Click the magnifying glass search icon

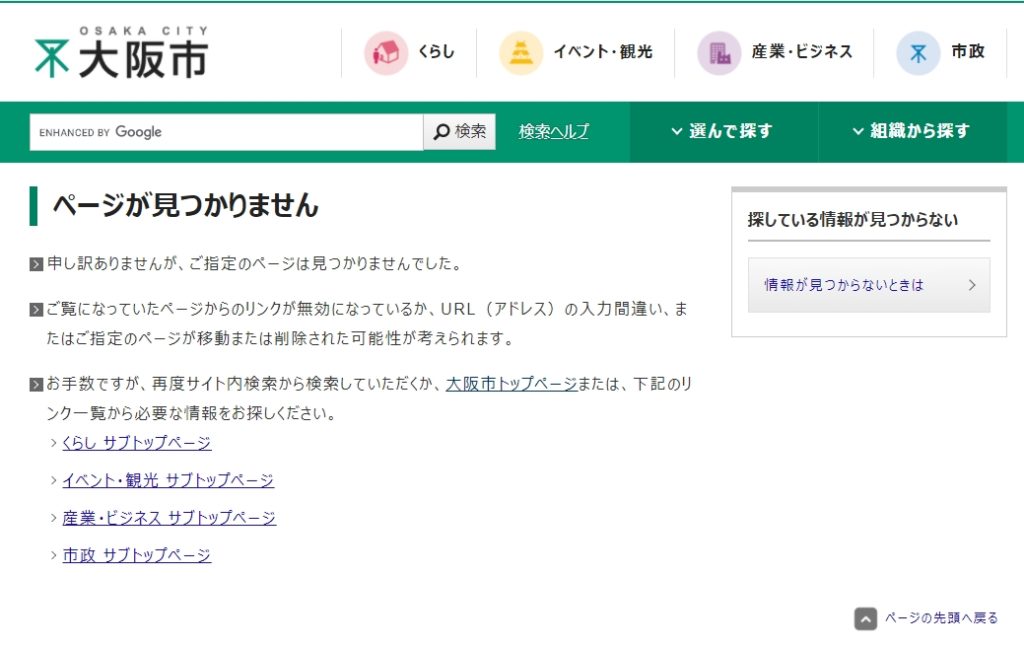(x=441, y=132)
